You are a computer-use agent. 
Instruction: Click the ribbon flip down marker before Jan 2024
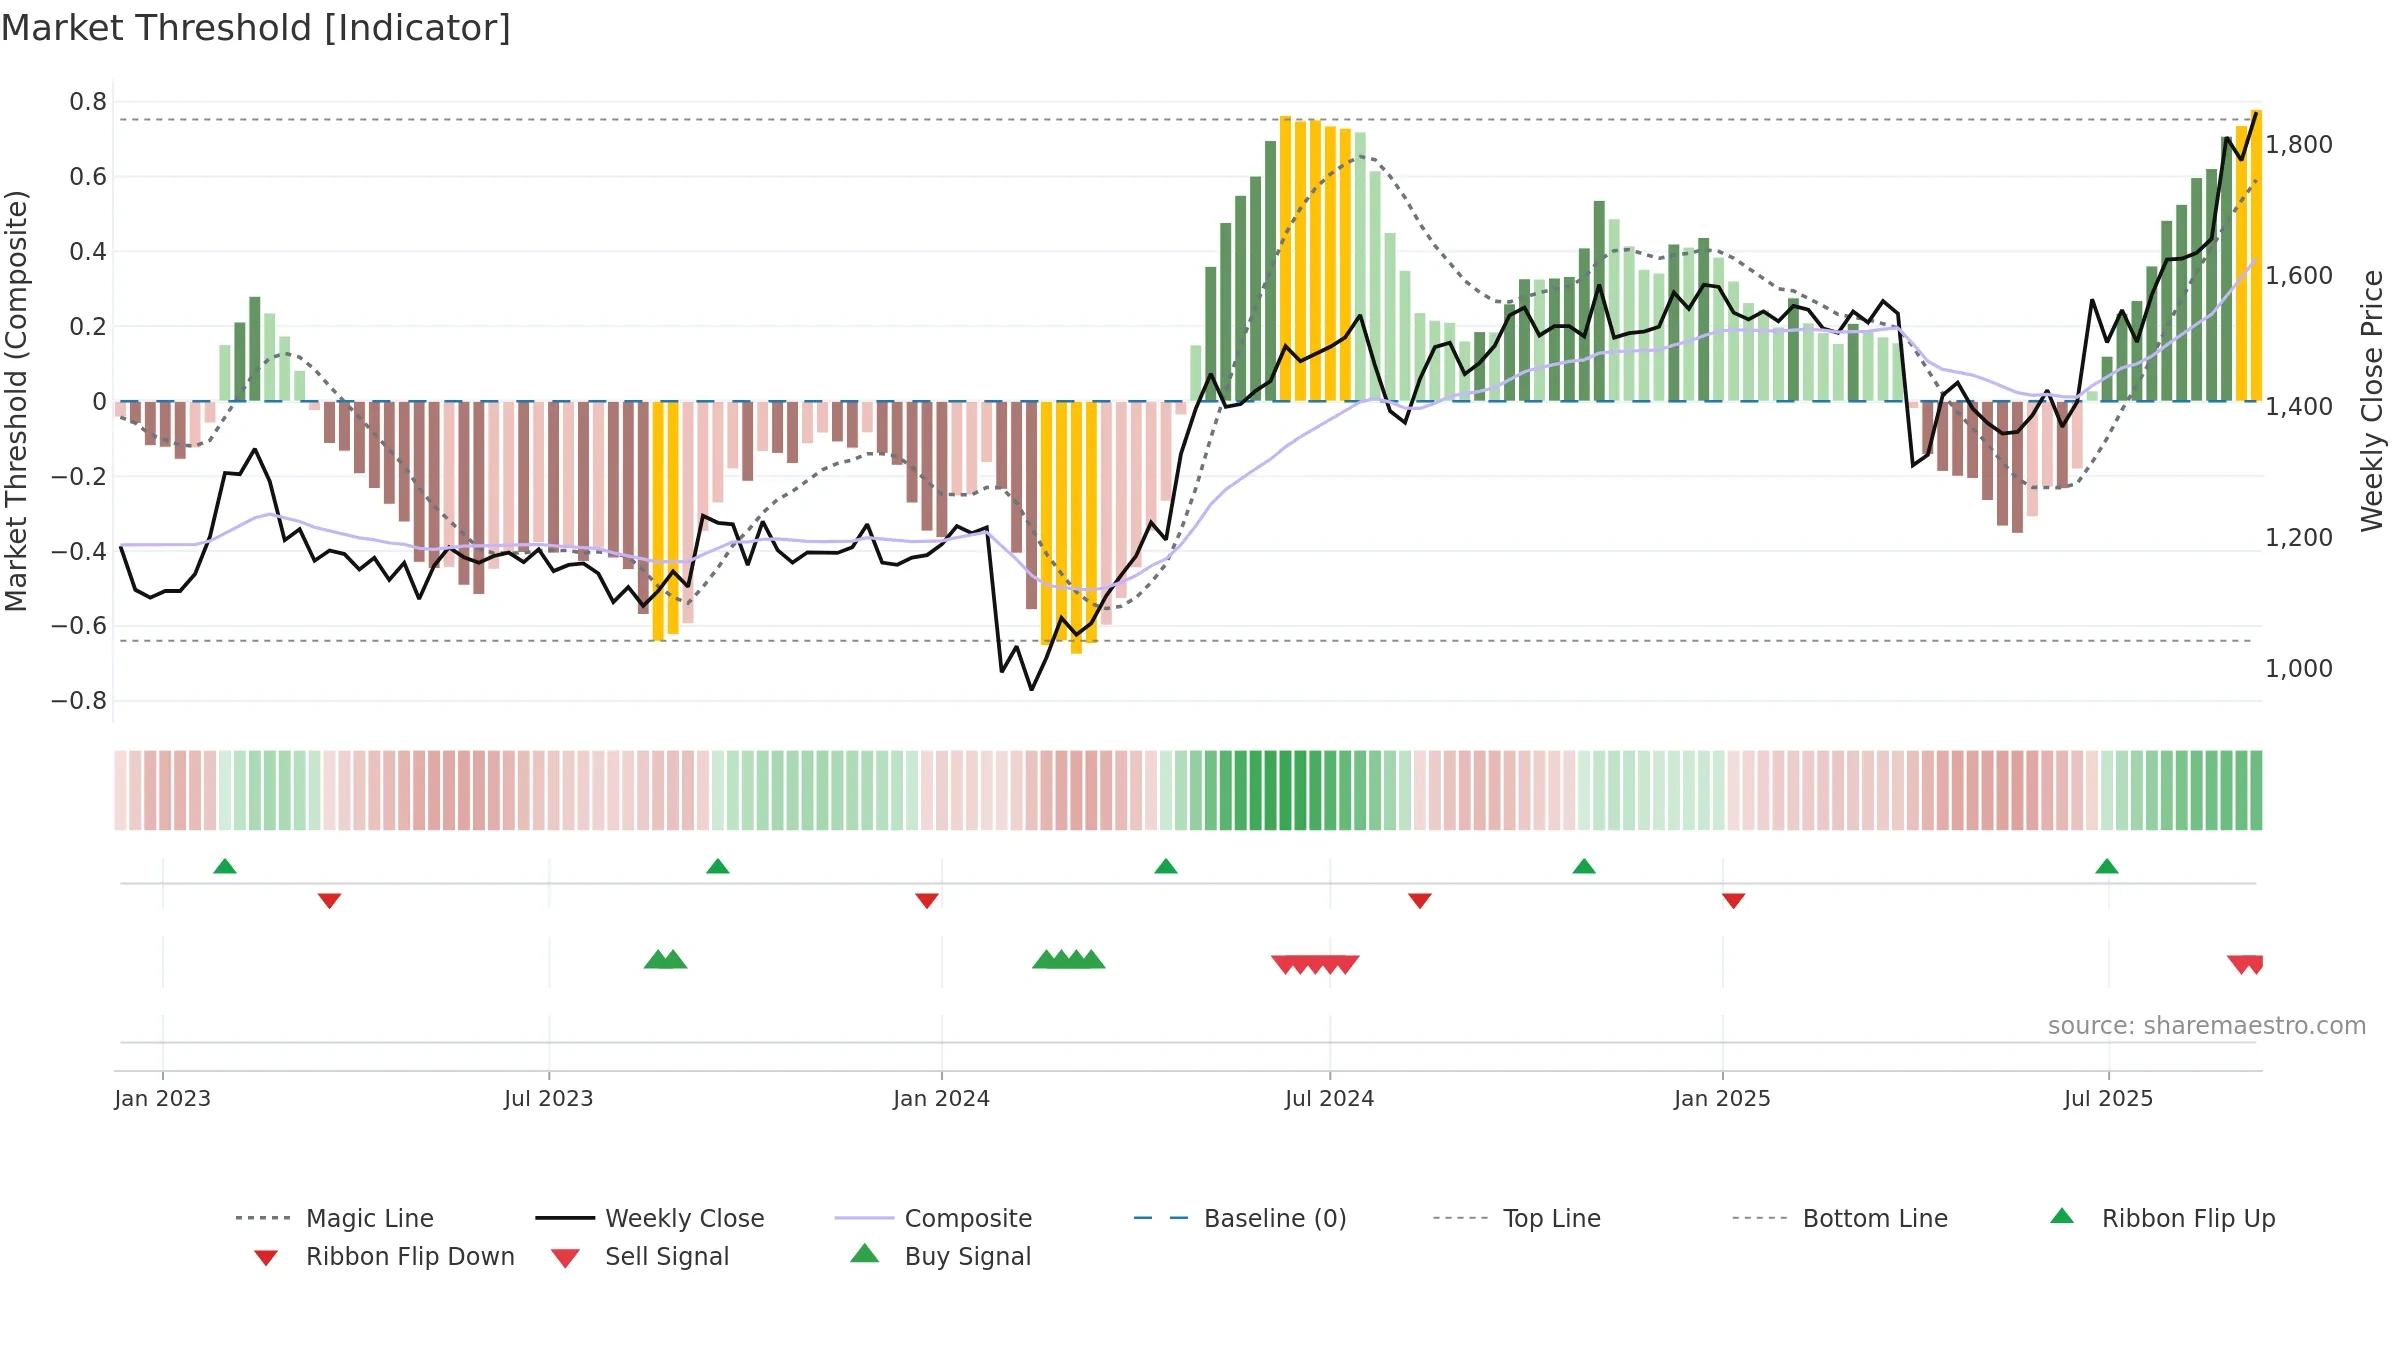927,901
